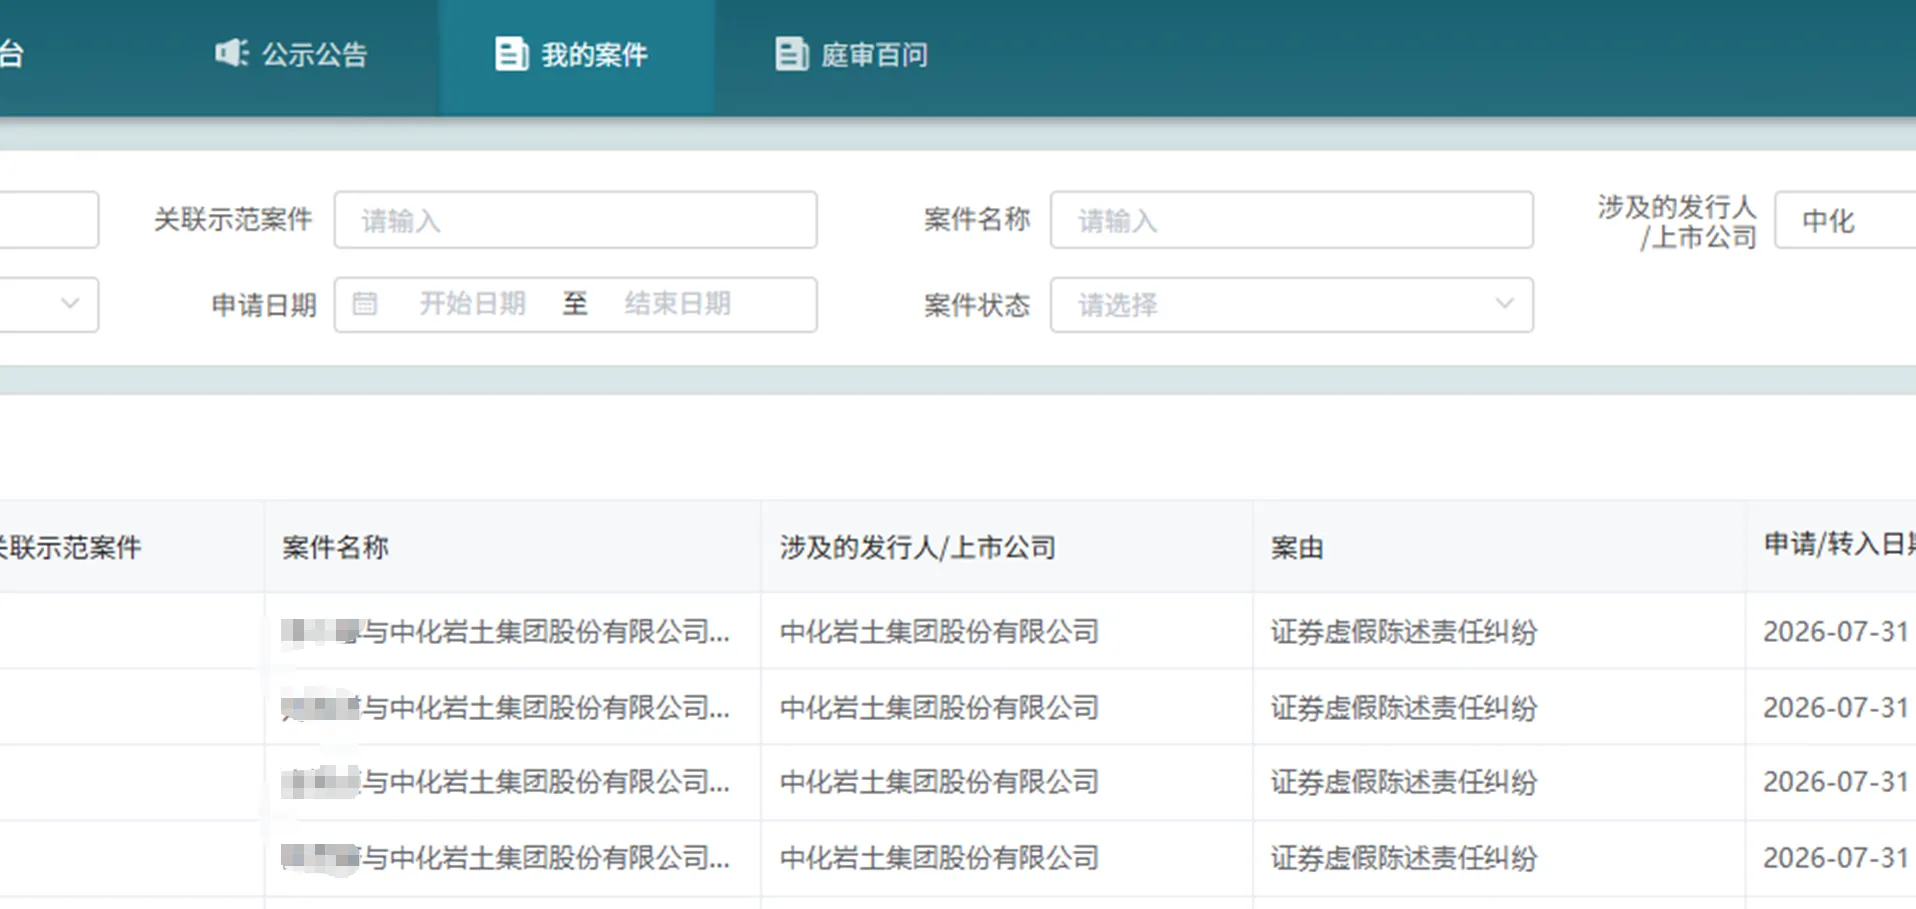Click first row's 中化岩土集团股份有限公司 issuer cell
Viewport: 1916px width, 909px height.
[x=939, y=632]
